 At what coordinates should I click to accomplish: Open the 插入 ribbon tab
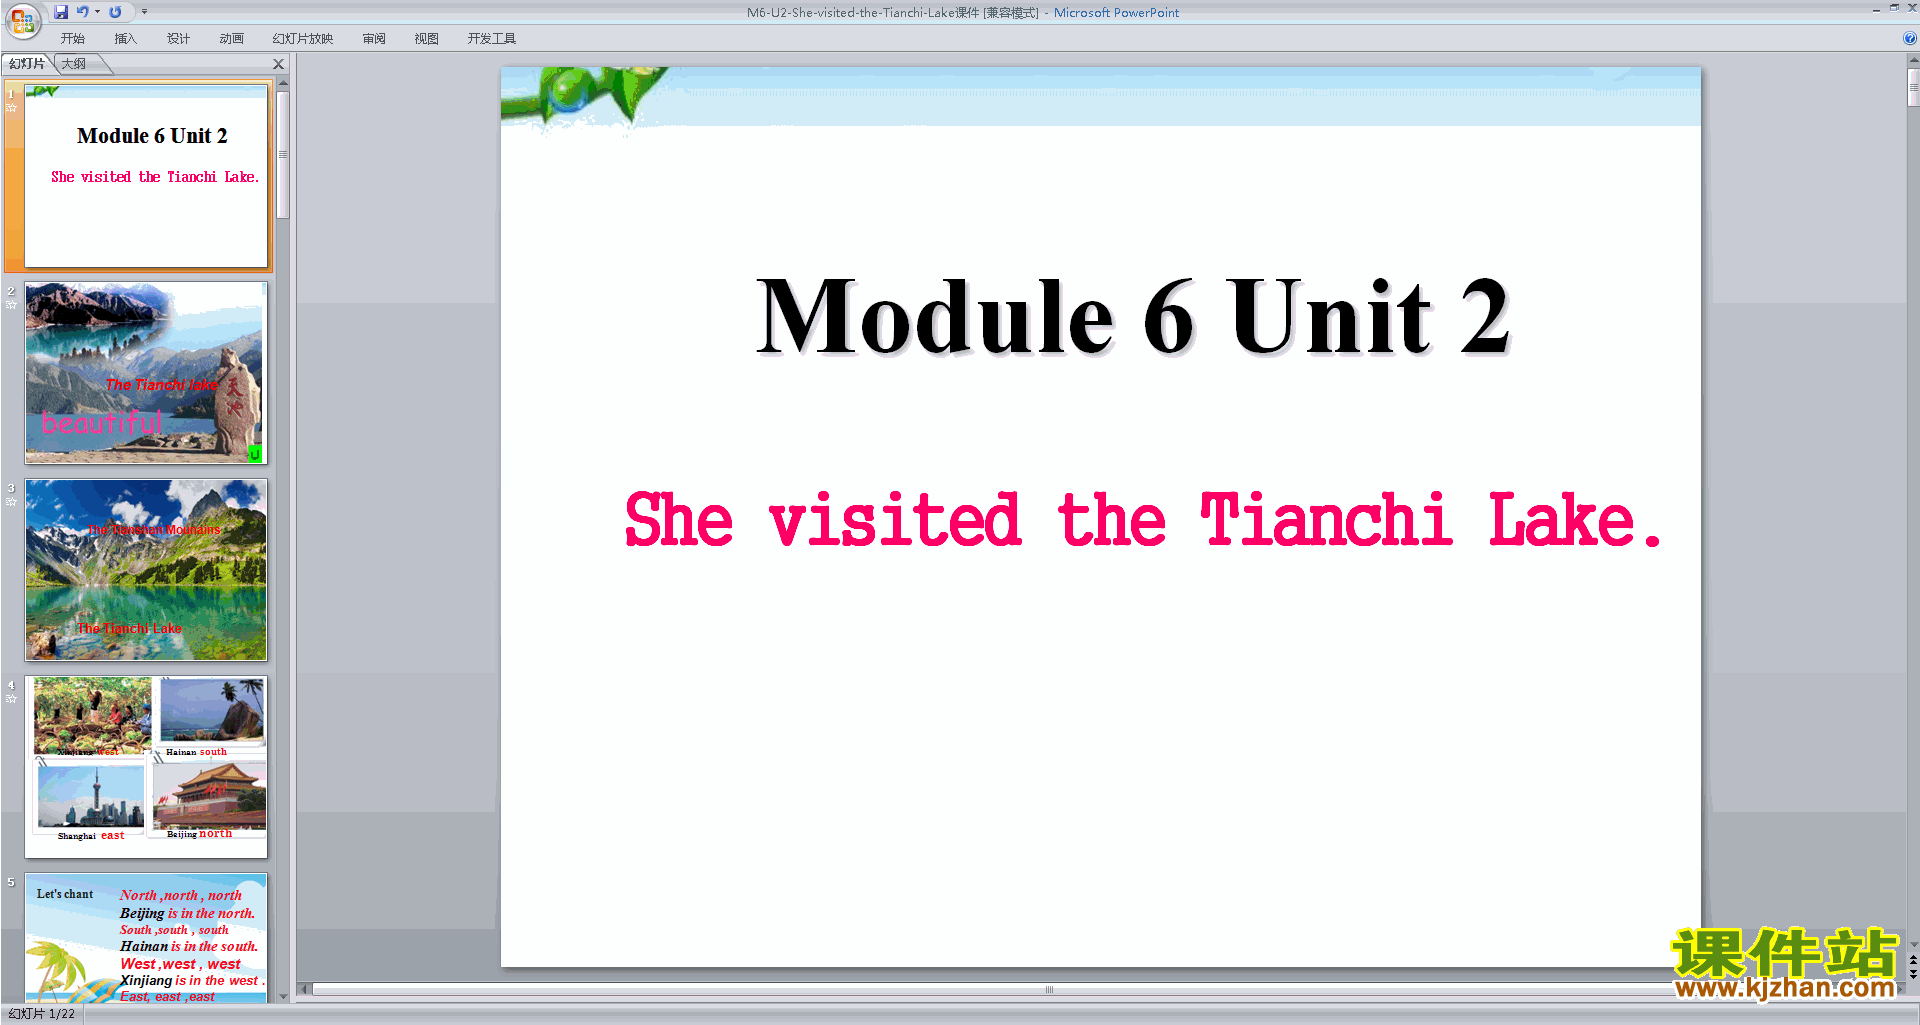(x=126, y=39)
